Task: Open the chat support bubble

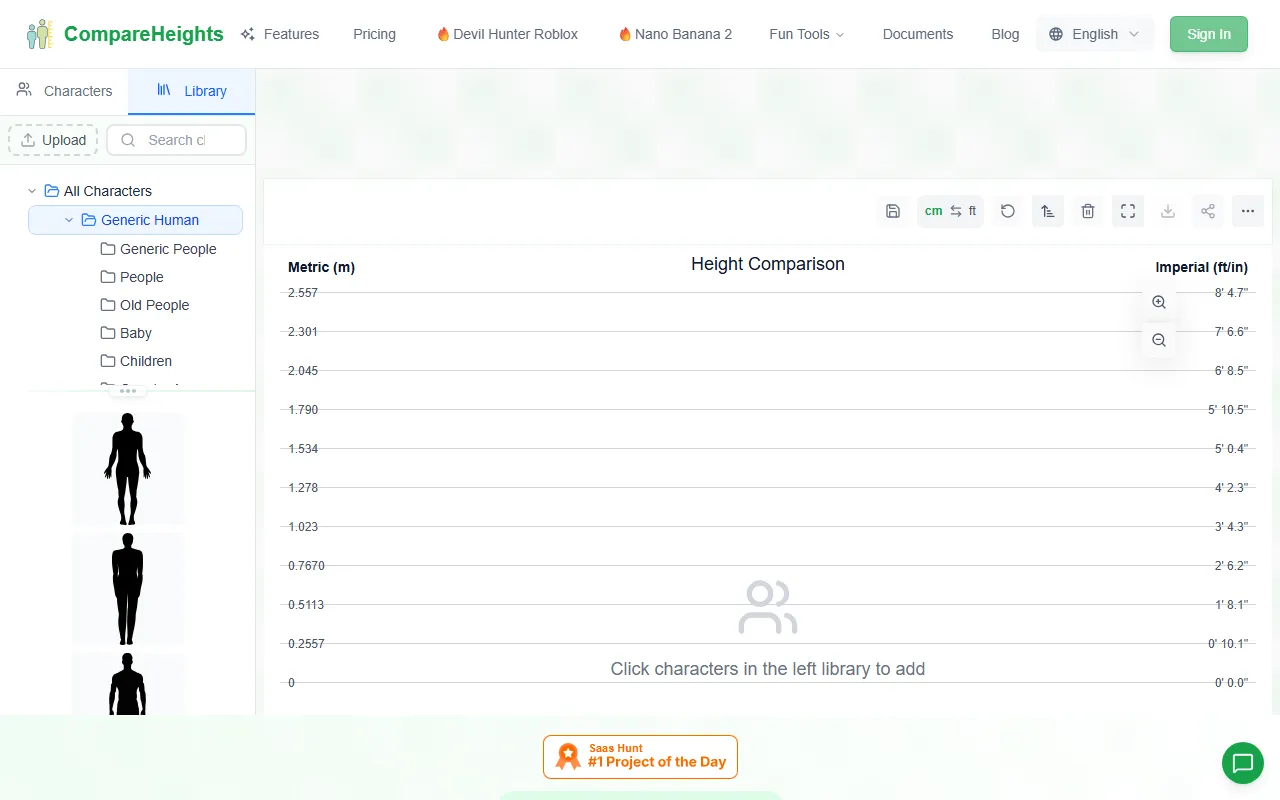Action: pyautogui.click(x=1243, y=763)
